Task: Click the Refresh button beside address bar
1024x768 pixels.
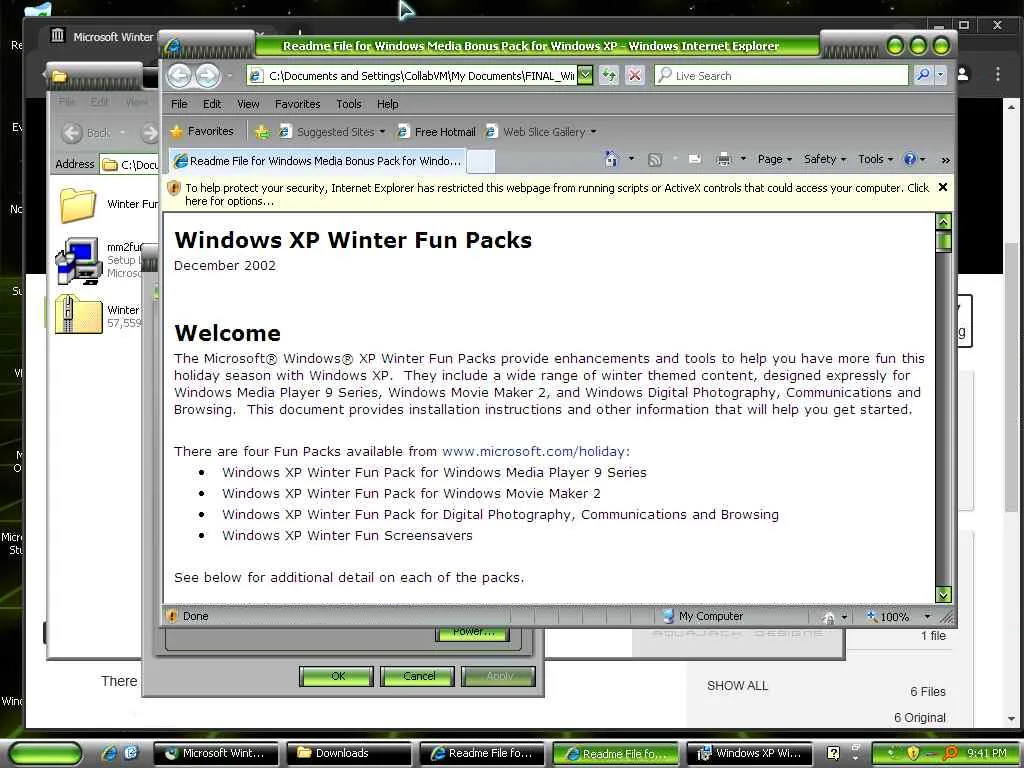Action: [x=609, y=76]
